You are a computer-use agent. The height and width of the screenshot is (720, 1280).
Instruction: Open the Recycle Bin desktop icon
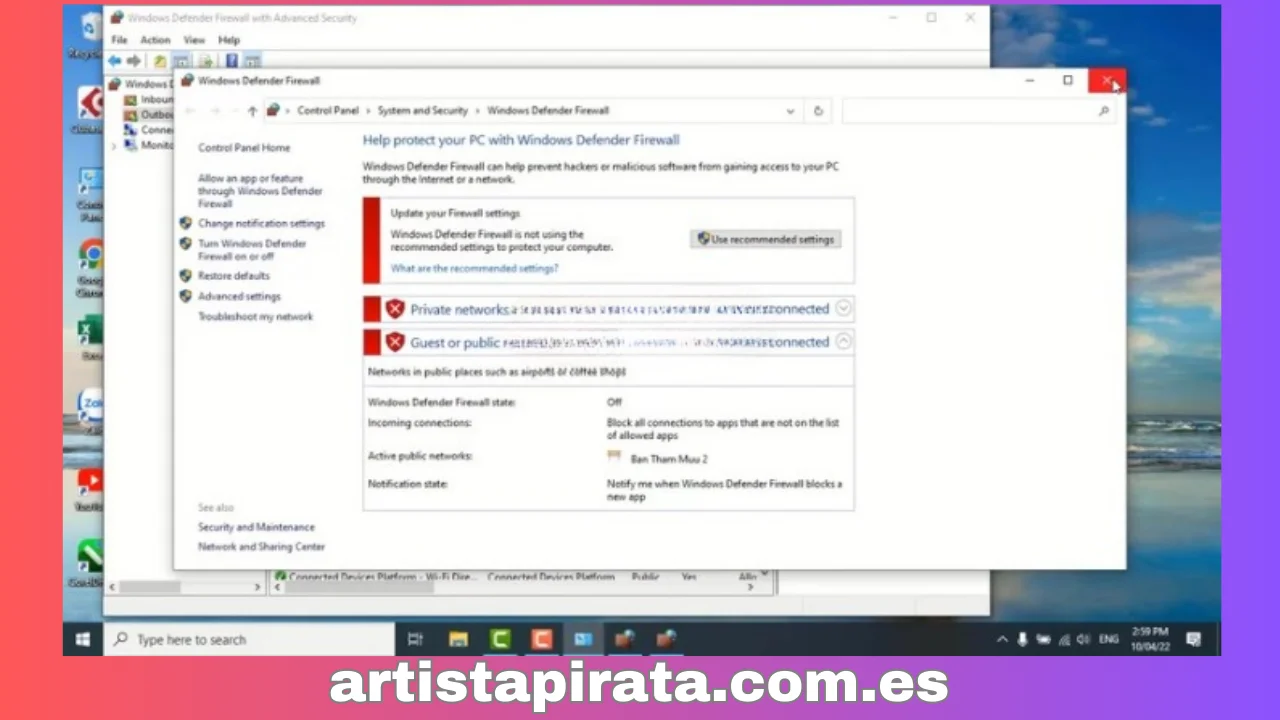pyautogui.click(x=88, y=33)
